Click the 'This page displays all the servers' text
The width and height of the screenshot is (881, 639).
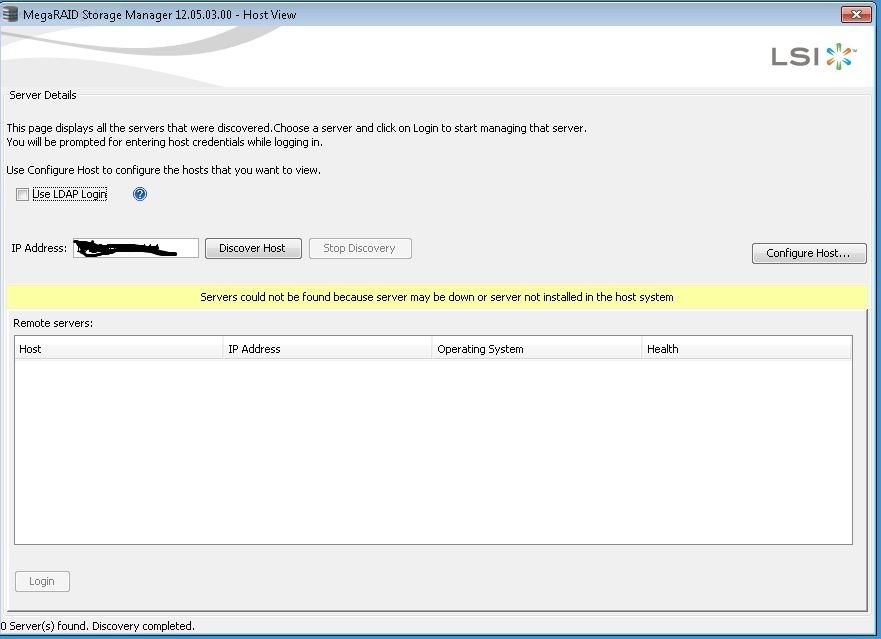pos(297,128)
